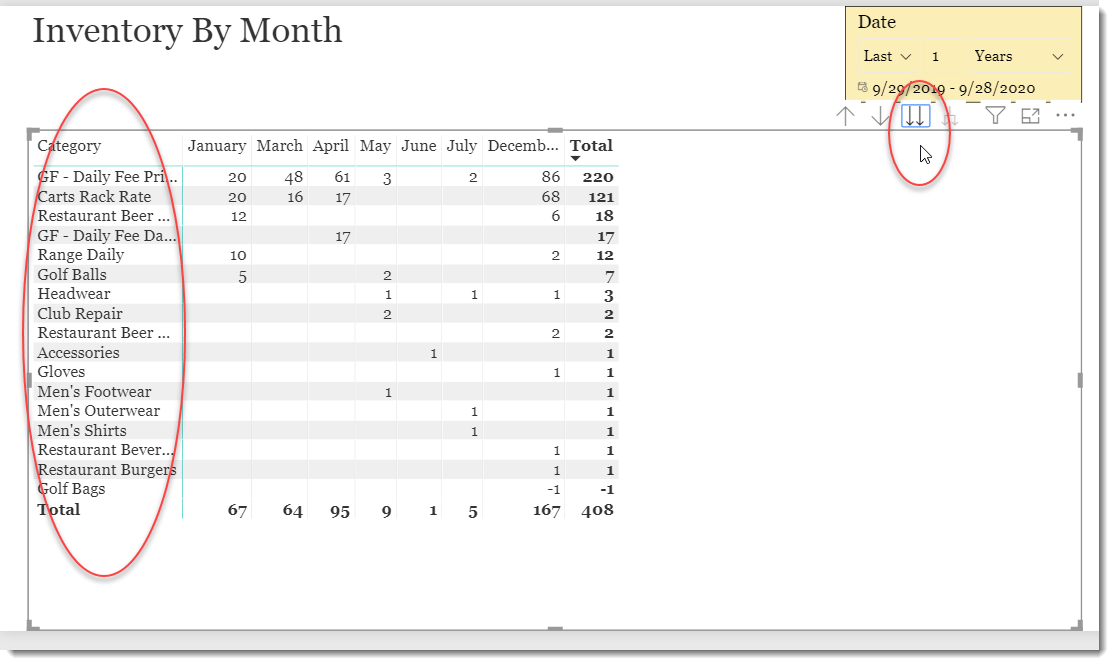Viewport: 1114px width, 665px height.
Task: Open the Last relative date dropdown
Action: point(885,56)
